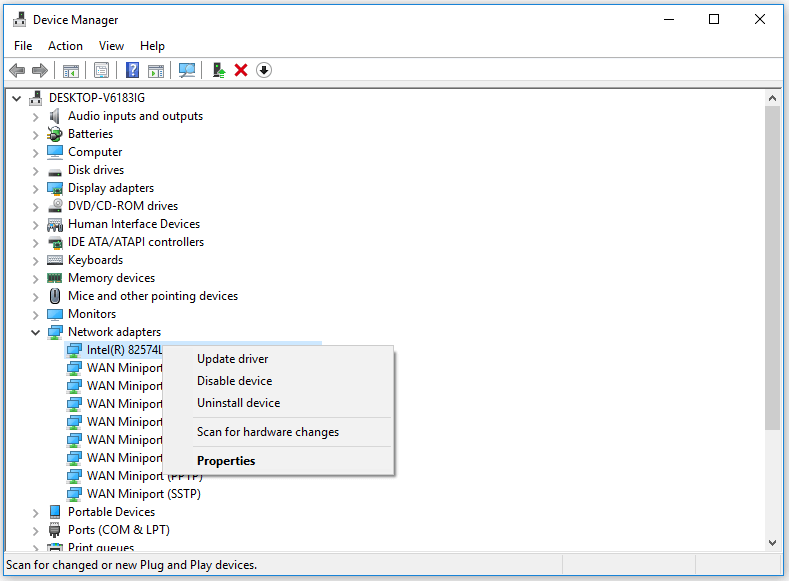Click the Forward arrow toolbar icon
The height and width of the screenshot is (581, 789).
(40, 70)
